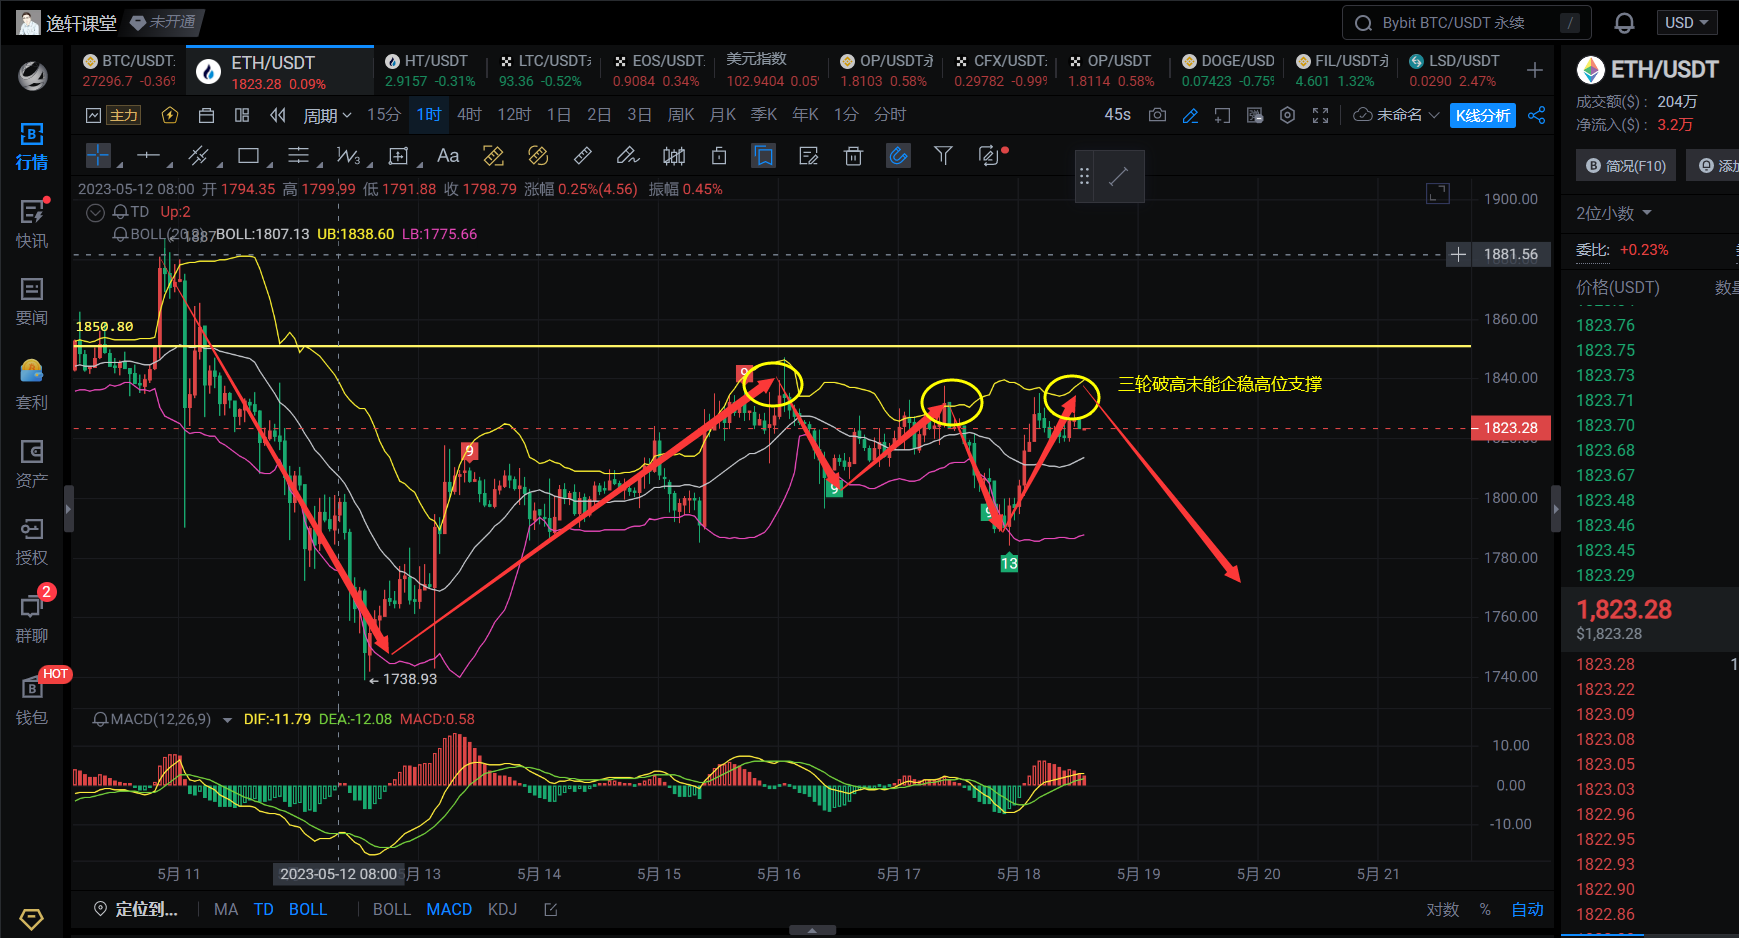Screen dimensions: 1739x938
Task: Switch to the BTC/USDT ticker tab
Action: [x=129, y=70]
